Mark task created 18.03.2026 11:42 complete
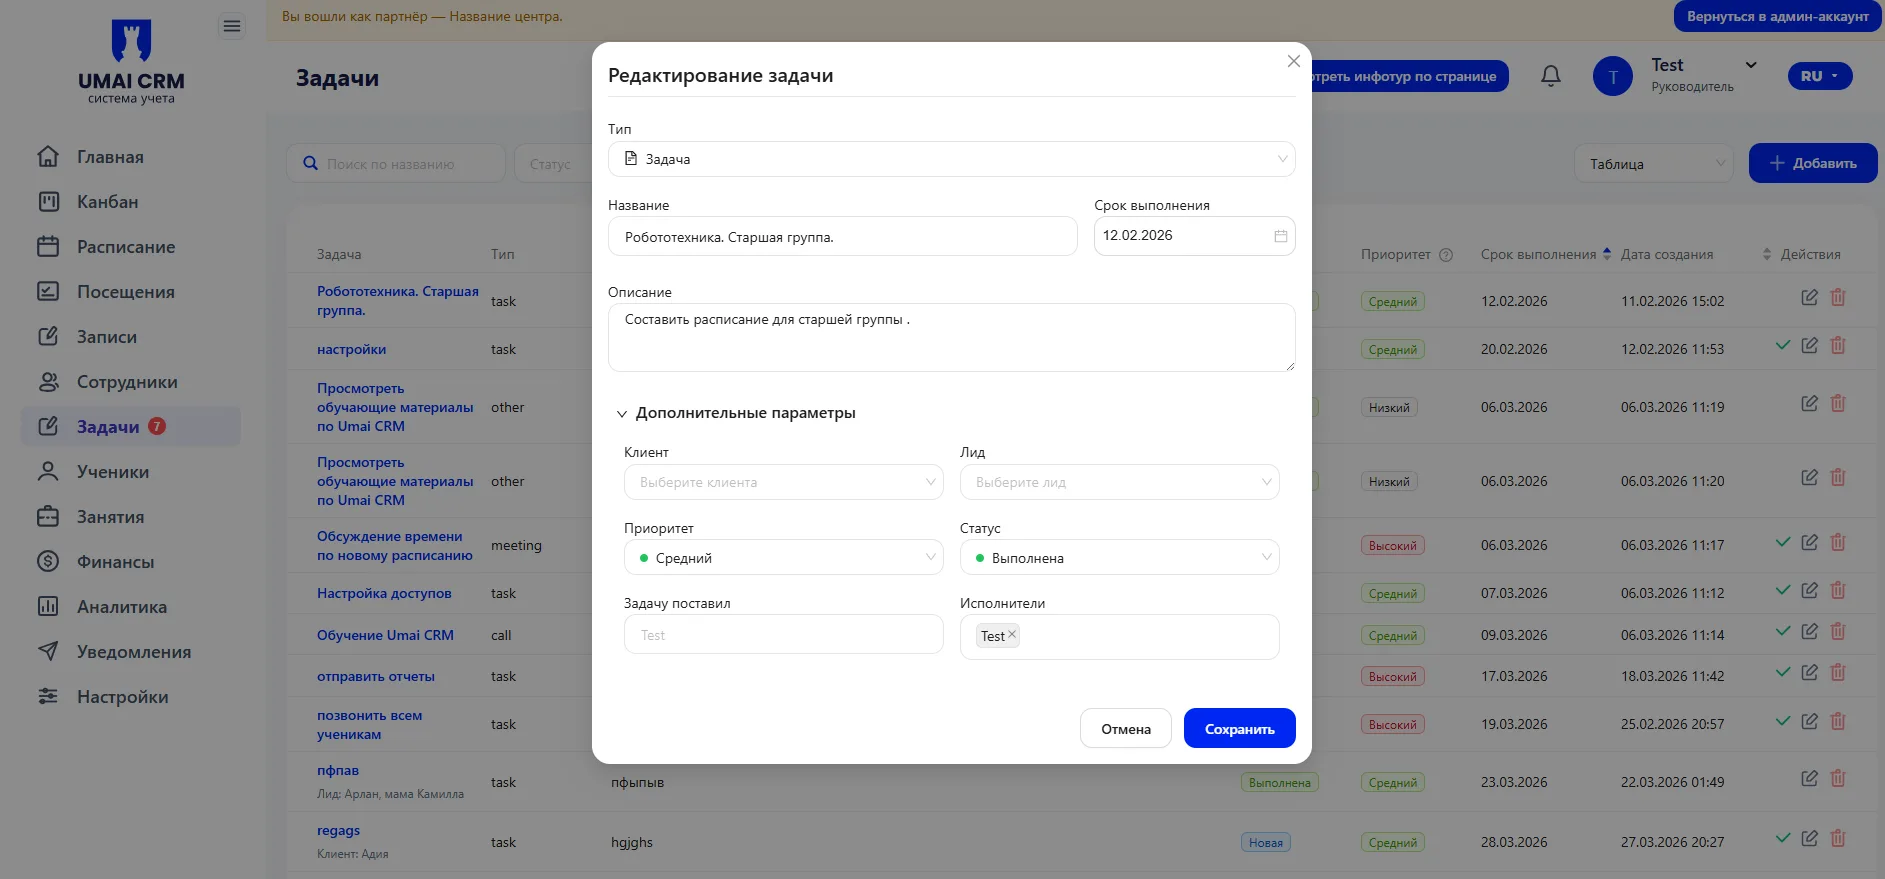1885x879 pixels. point(1782,672)
